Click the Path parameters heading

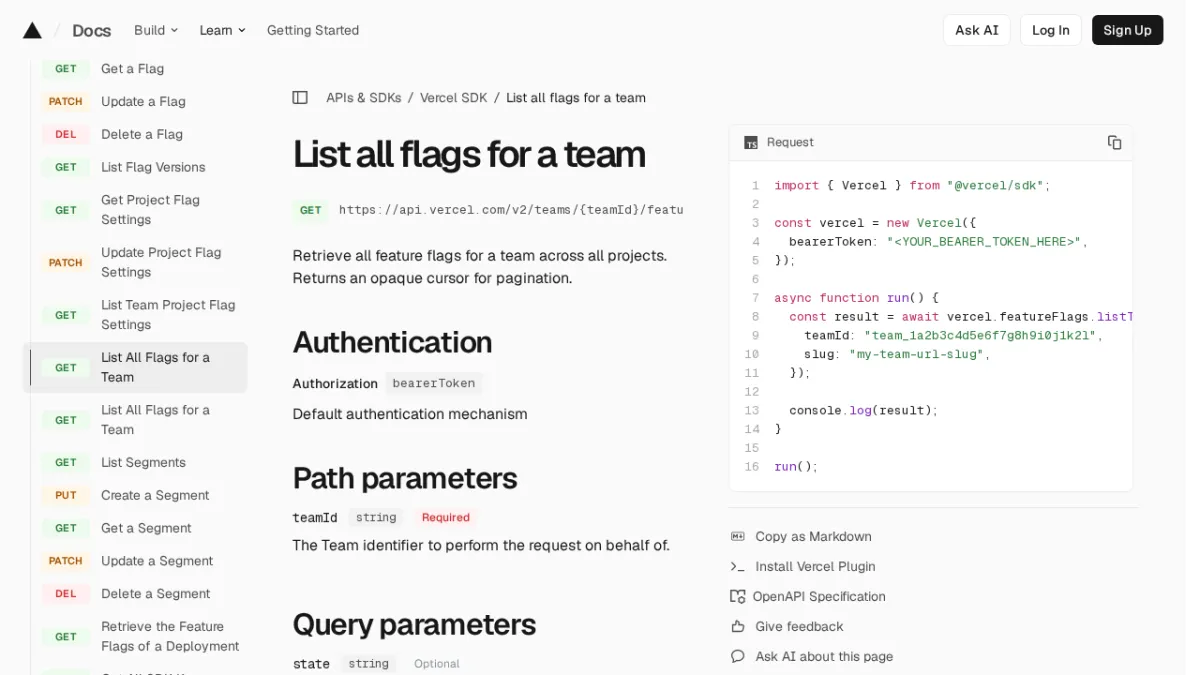(x=405, y=478)
